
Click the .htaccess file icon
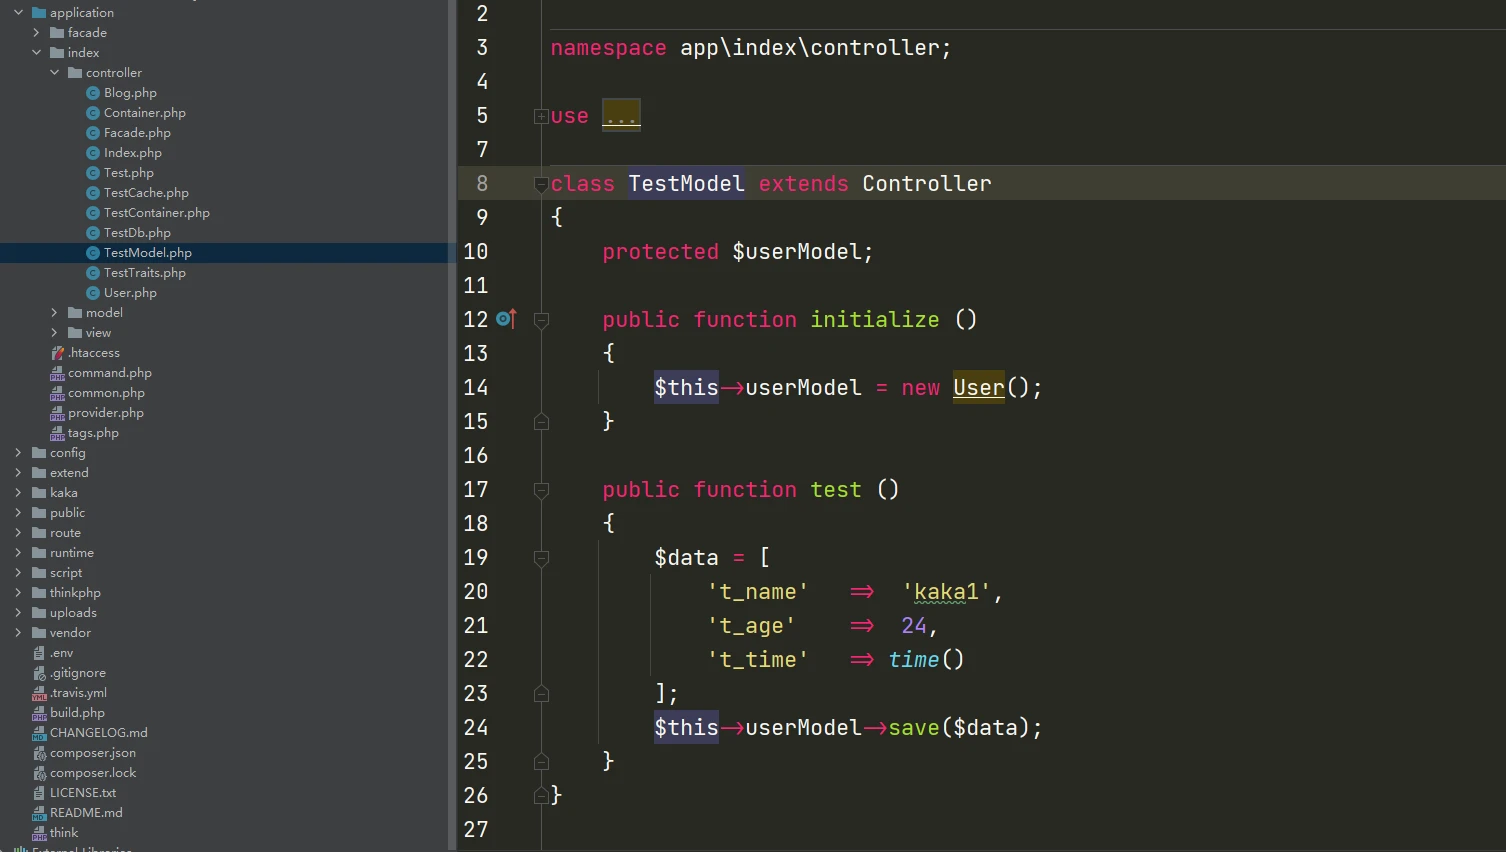tap(57, 353)
